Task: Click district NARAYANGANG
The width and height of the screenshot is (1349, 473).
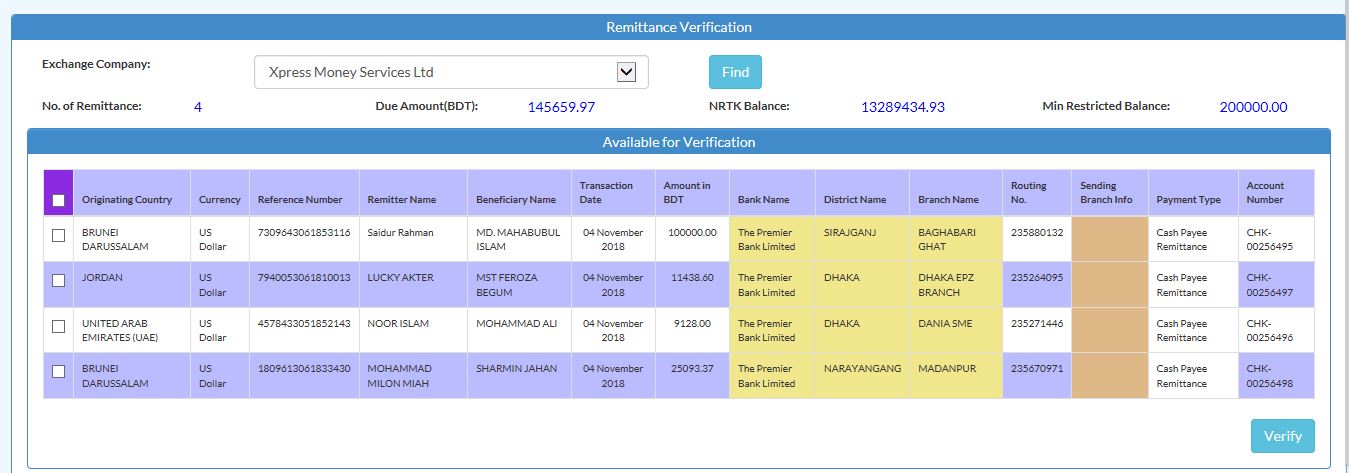Action: point(862,368)
